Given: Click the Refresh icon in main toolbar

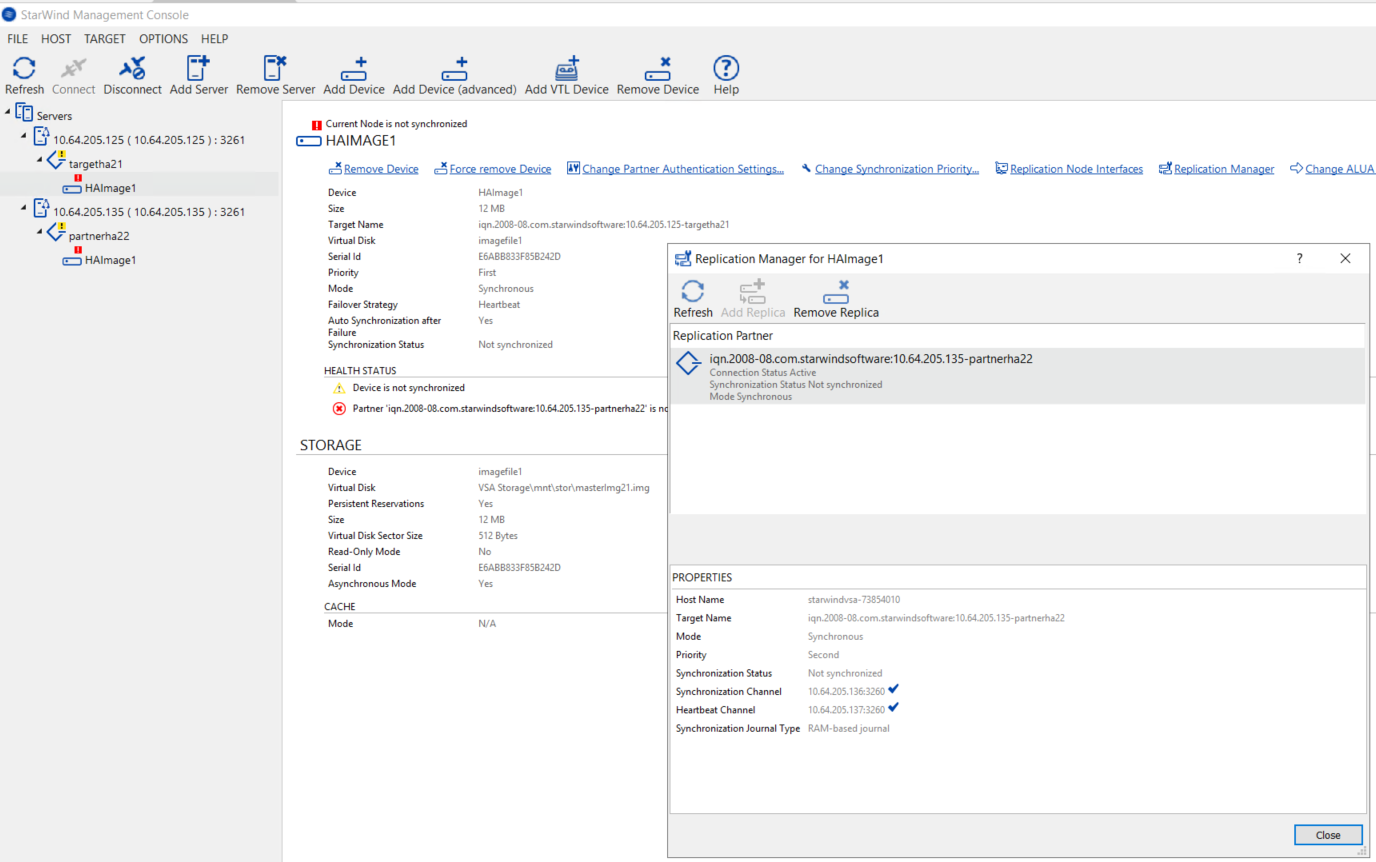Looking at the screenshot, I should 24,68.
